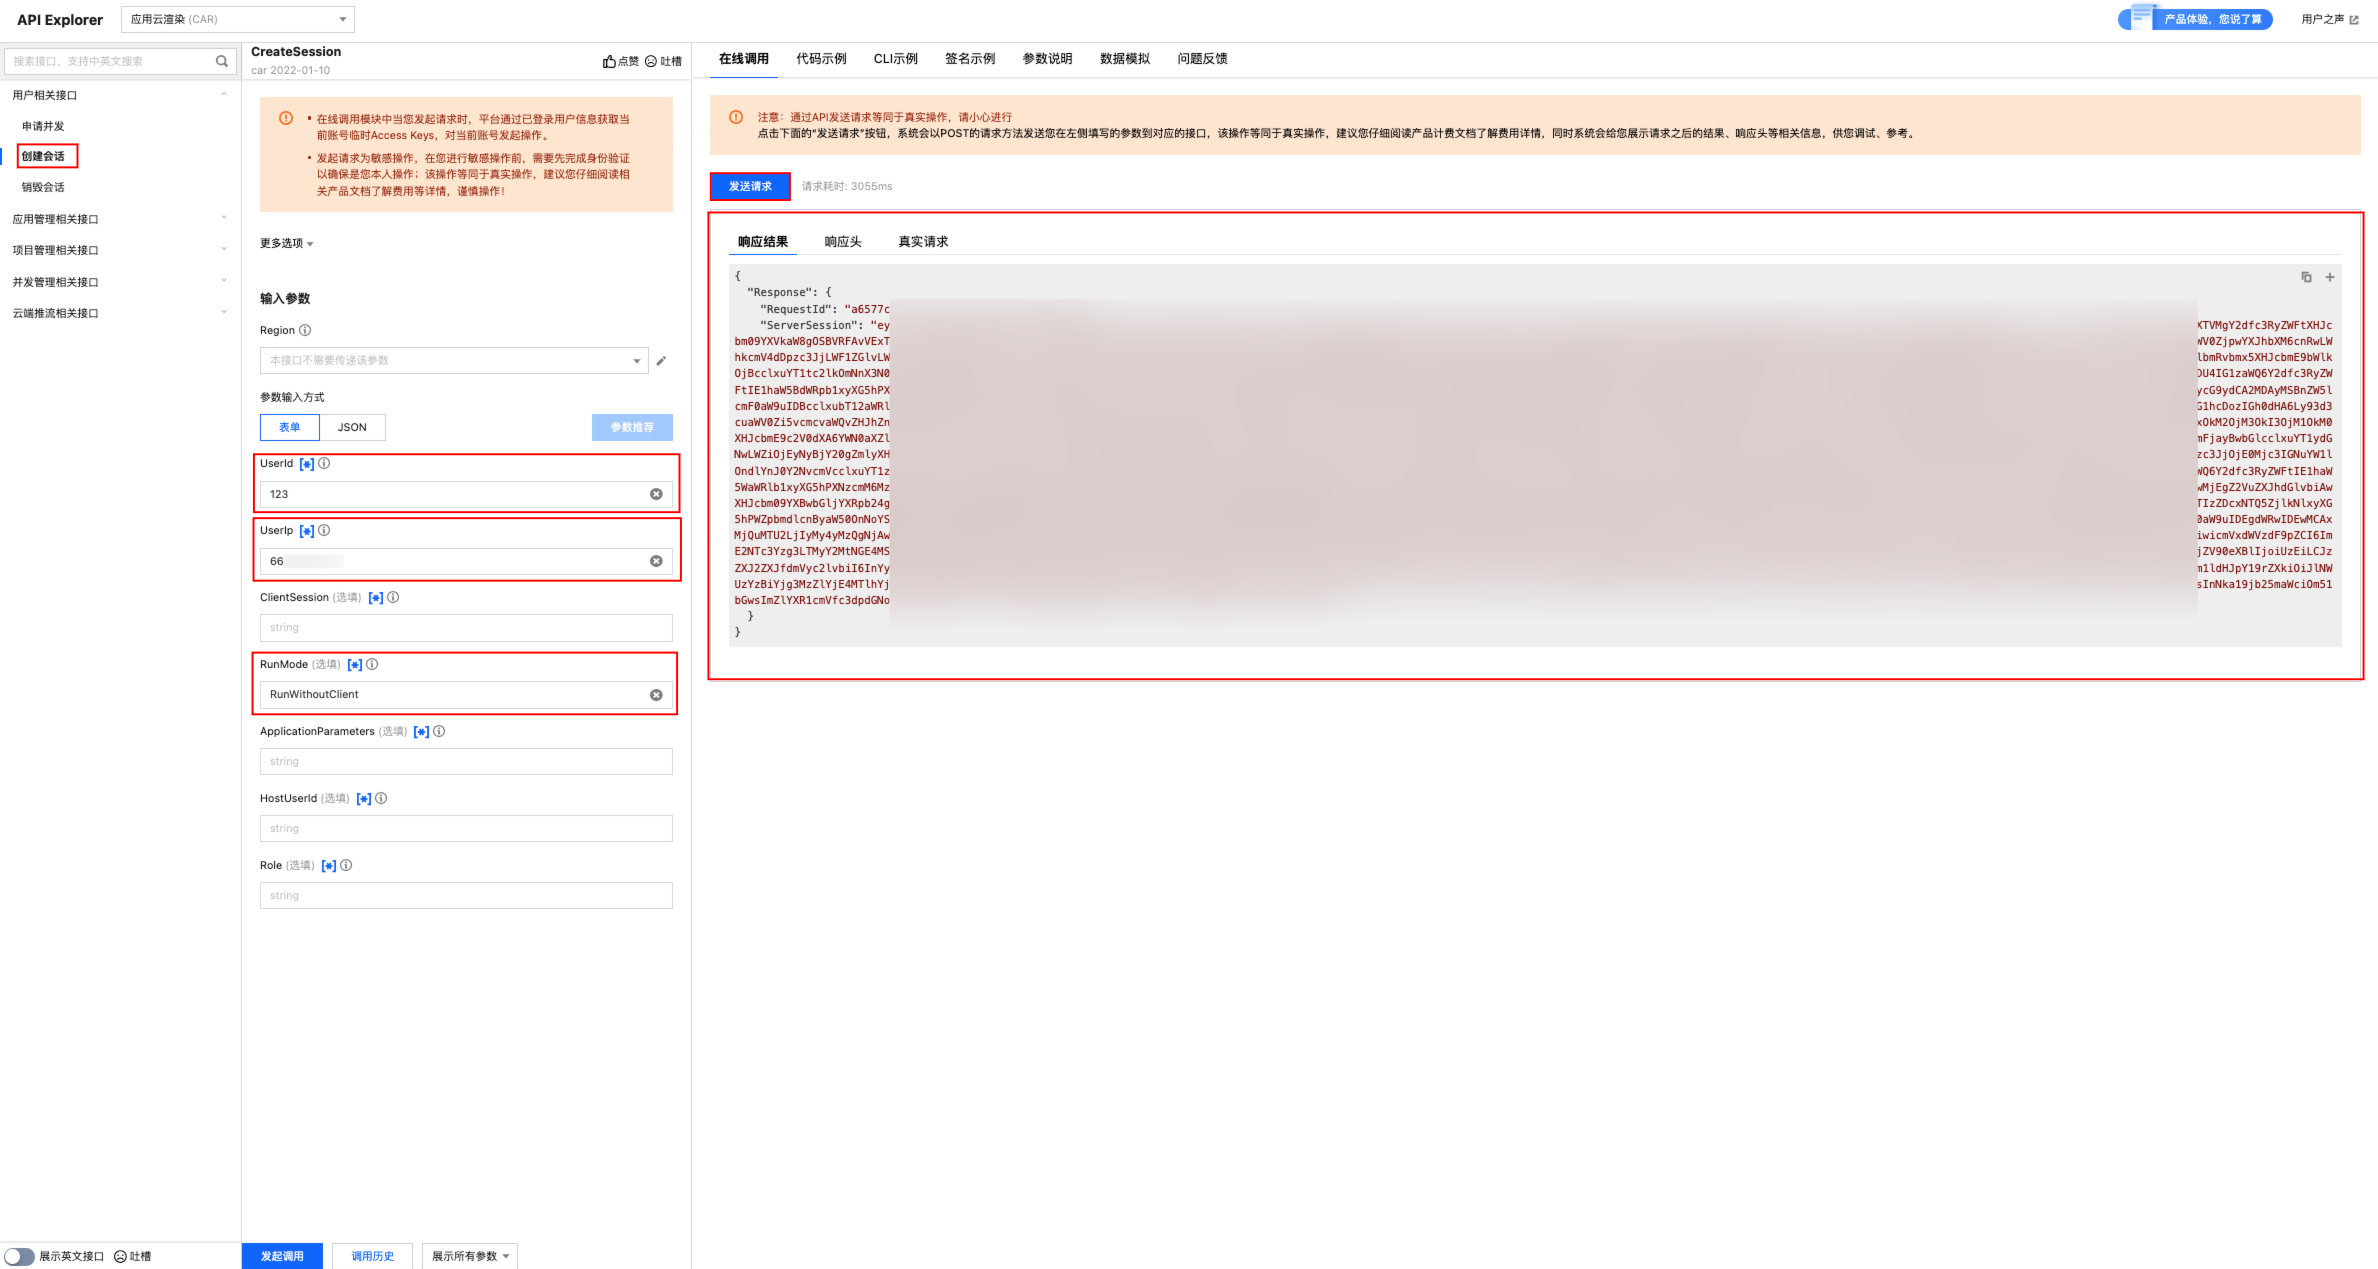Select JSON parameter input mode
Viewport: 2378px width, 1269px height.
[x=352, y=427]
